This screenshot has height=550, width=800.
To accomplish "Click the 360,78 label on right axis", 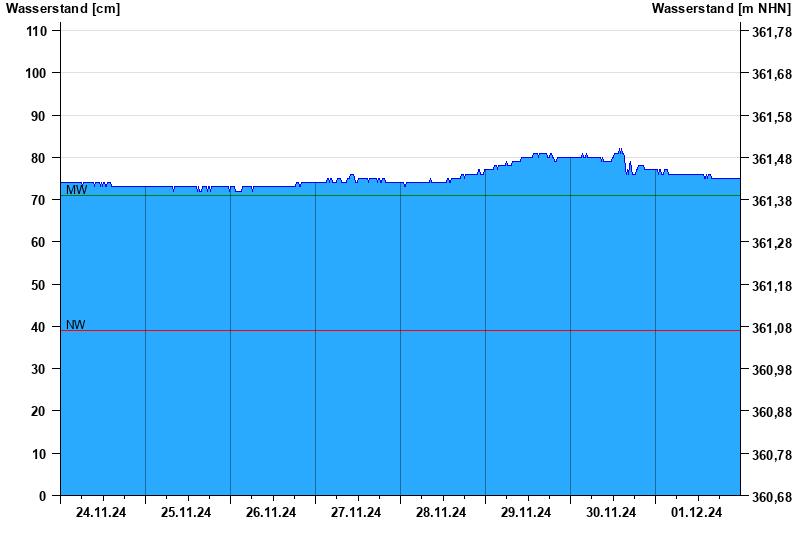I will point(772,455).
